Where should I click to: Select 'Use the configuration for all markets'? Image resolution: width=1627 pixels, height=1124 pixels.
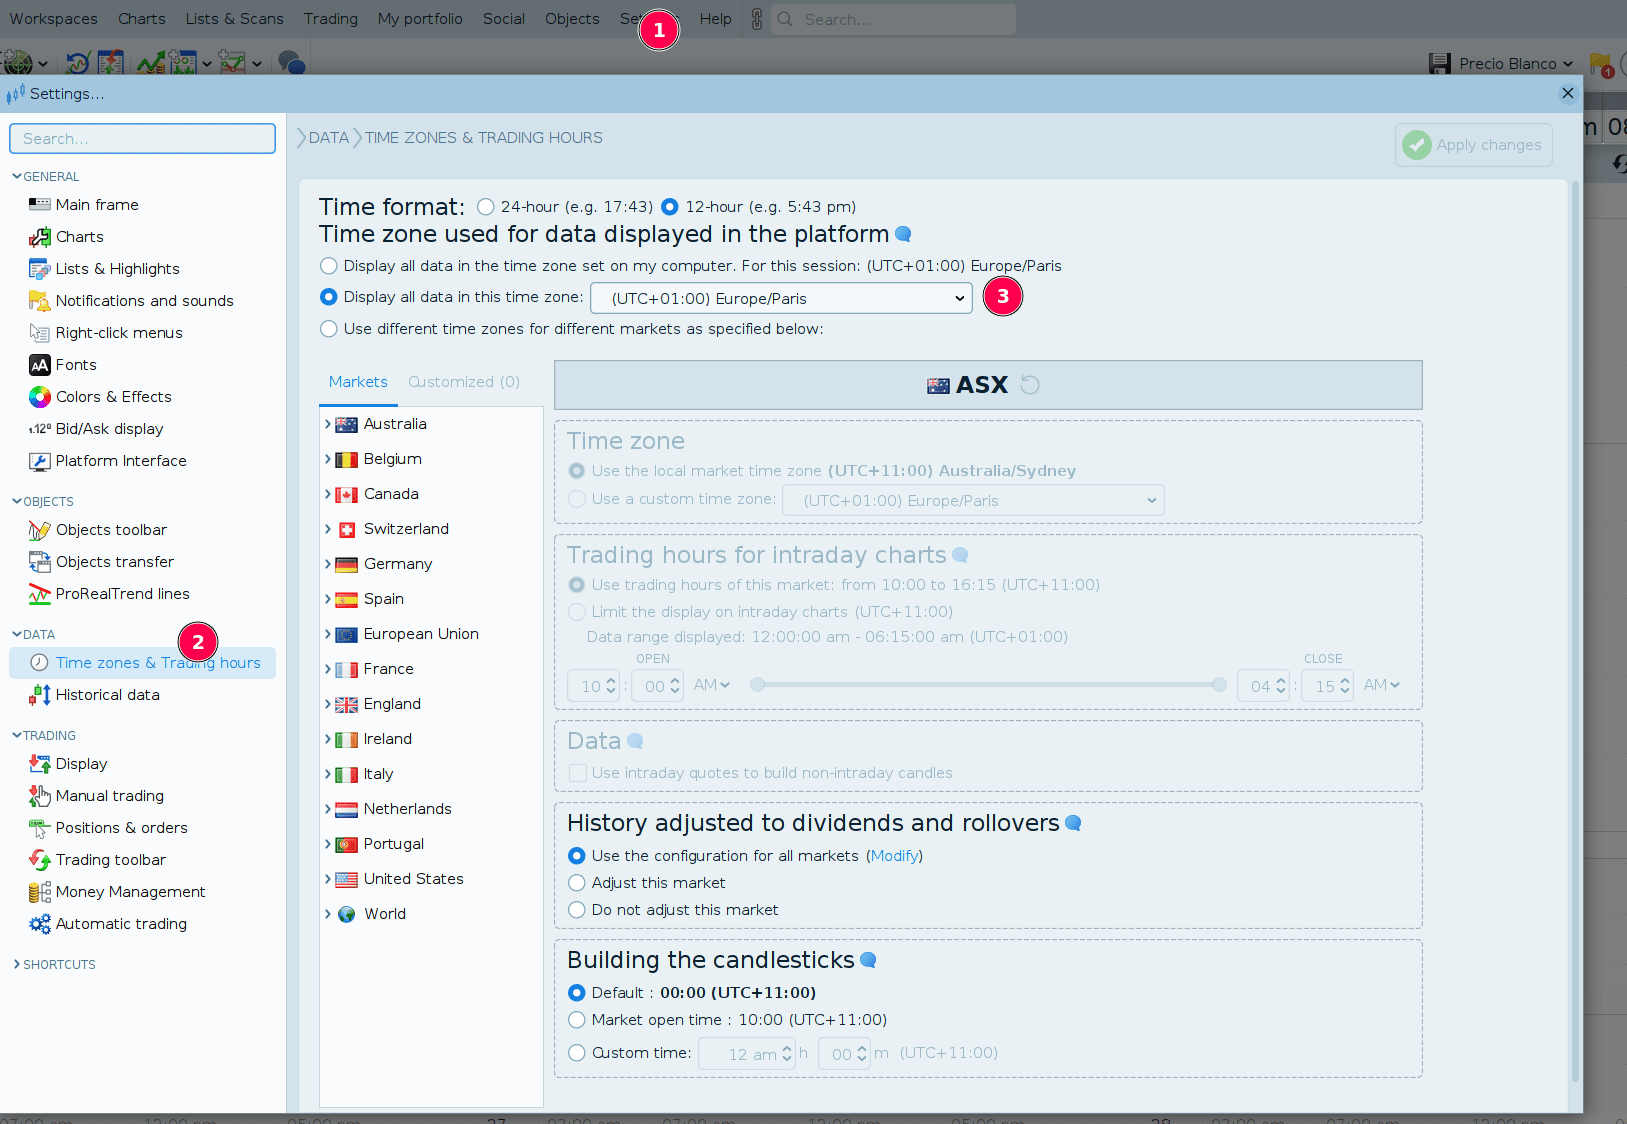pos(577,856)
